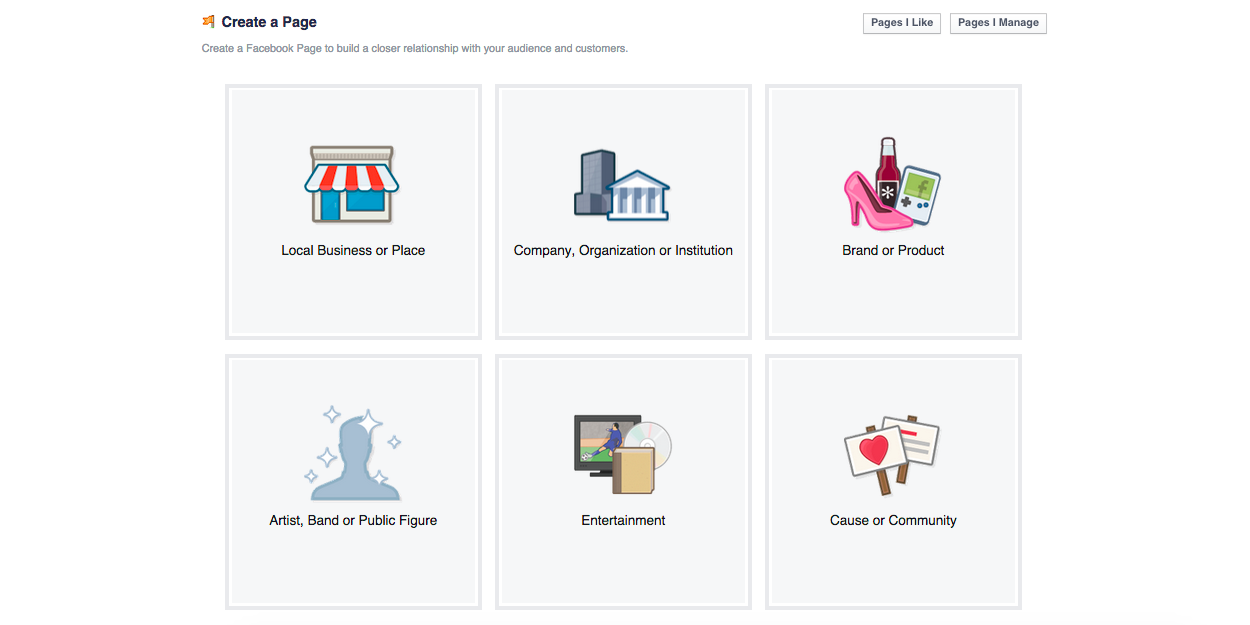The image size is (1250, 625).
Task: Open the Pages I Like list
Action: pos(902,23)
